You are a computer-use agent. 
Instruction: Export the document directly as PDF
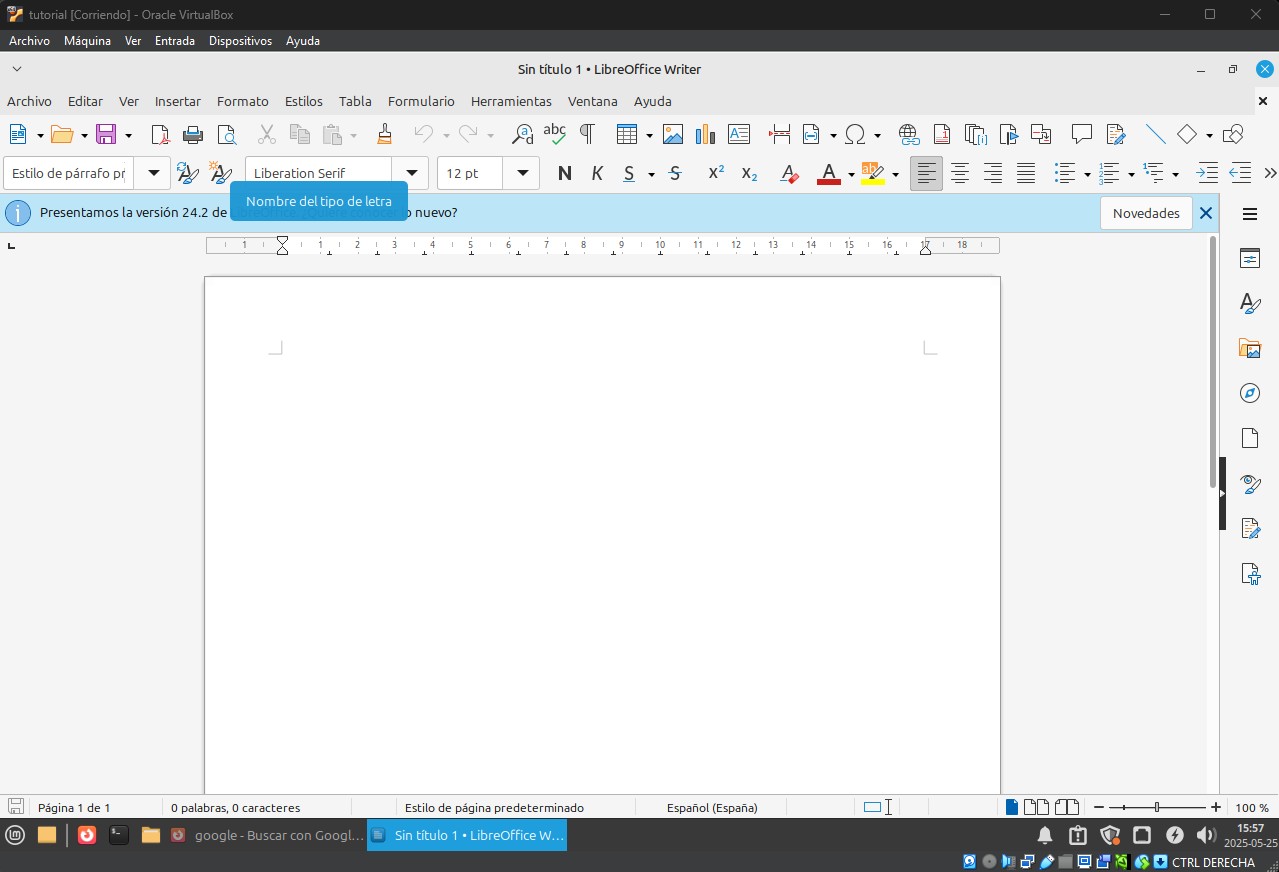tap(160, 134)
